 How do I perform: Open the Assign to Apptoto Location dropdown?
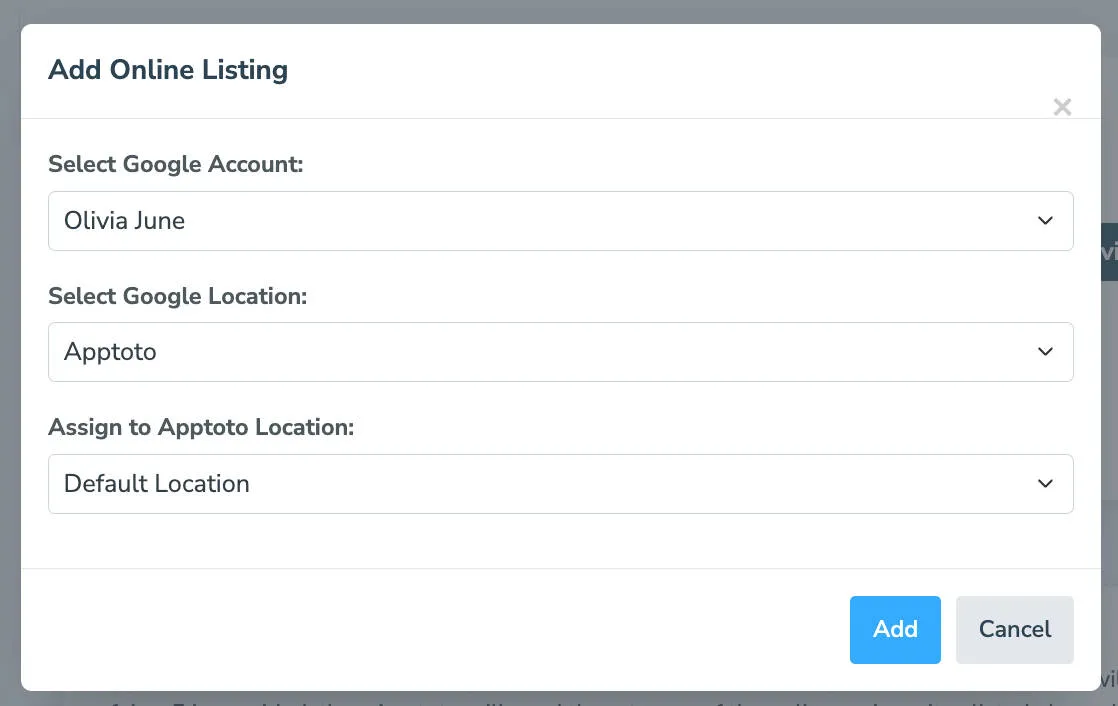(560, 483)
